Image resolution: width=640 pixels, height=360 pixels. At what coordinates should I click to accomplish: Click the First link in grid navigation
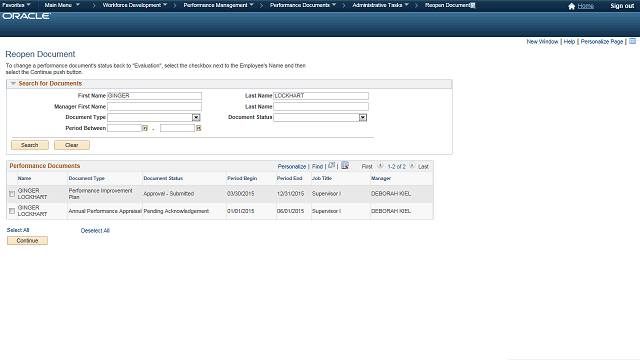tap(367, 167)
